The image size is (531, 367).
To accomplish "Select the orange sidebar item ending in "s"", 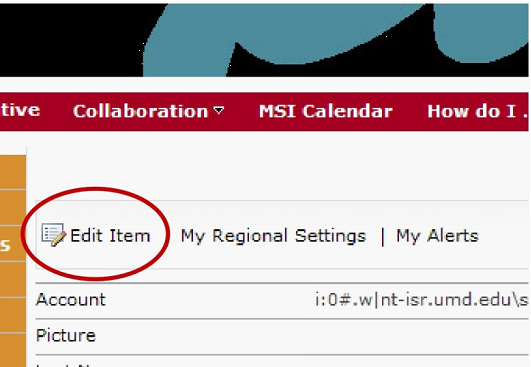I will [x=13, y=243].
